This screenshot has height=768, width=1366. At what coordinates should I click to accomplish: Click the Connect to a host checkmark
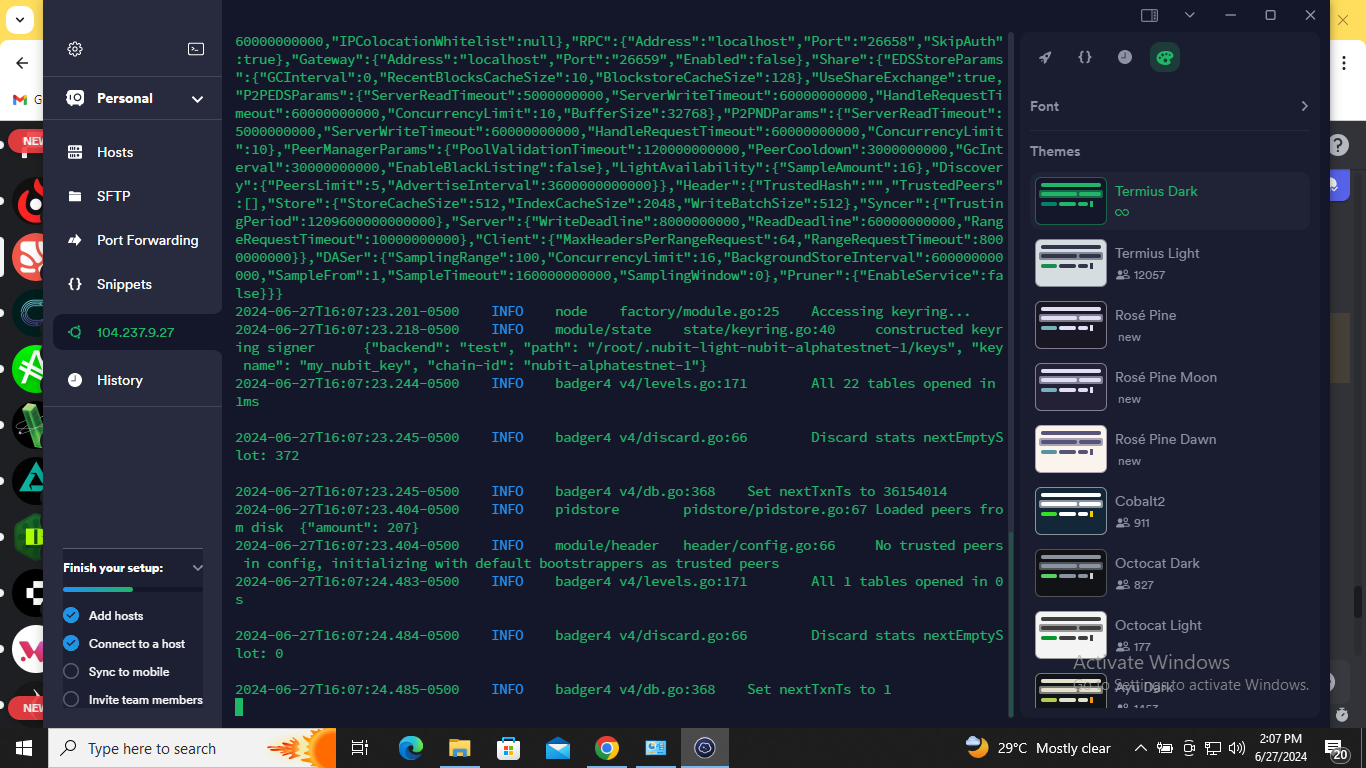click(x=71, y=644)
